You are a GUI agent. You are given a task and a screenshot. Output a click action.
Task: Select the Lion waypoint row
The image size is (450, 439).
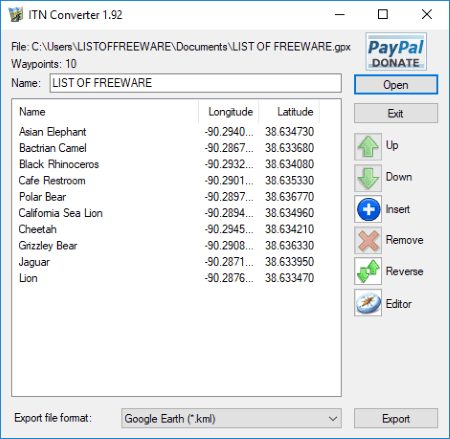pyautogui.click(x=166, y=278)
